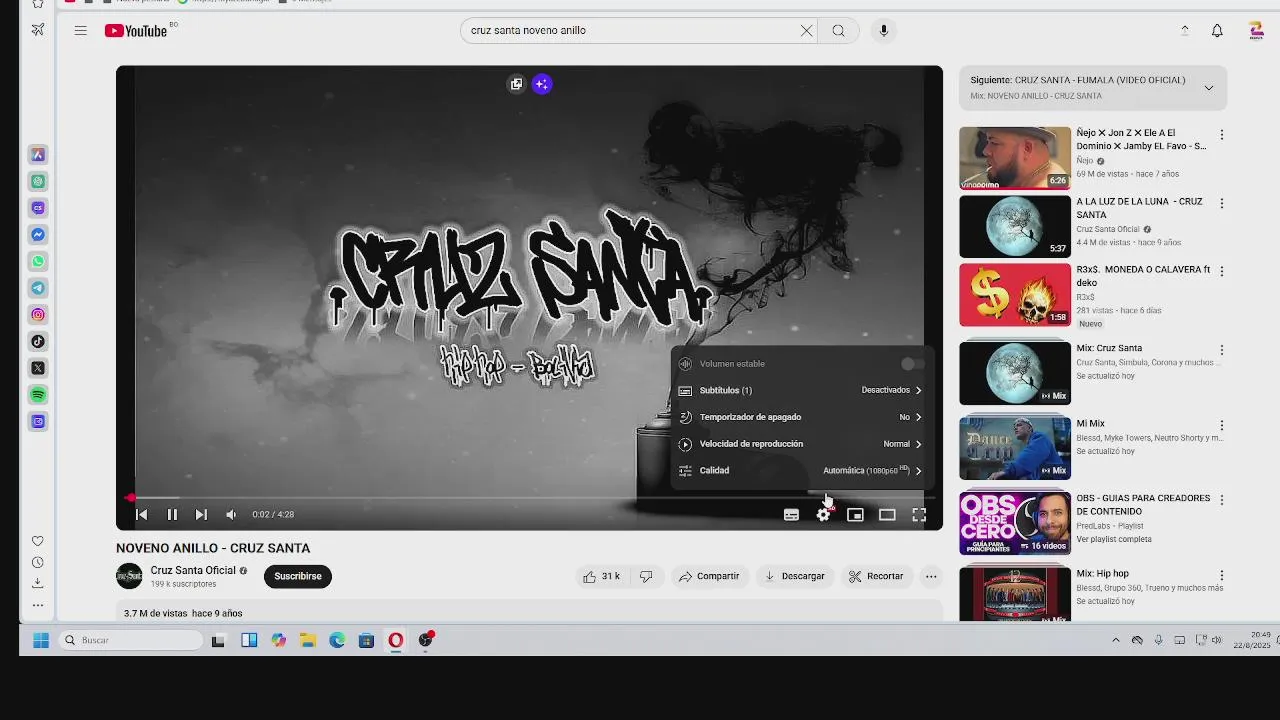Open Telegram in Opera sidebar
This screenshot has height=720, width=1280.
click(x=38, y=288)
